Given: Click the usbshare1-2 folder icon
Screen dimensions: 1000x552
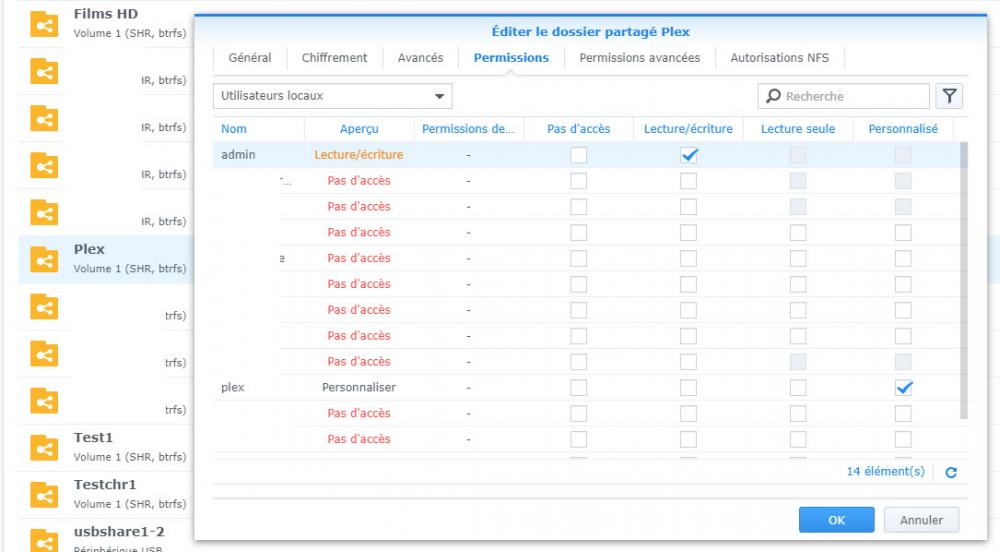Looking at the screenshot, I should coord(42,539).
